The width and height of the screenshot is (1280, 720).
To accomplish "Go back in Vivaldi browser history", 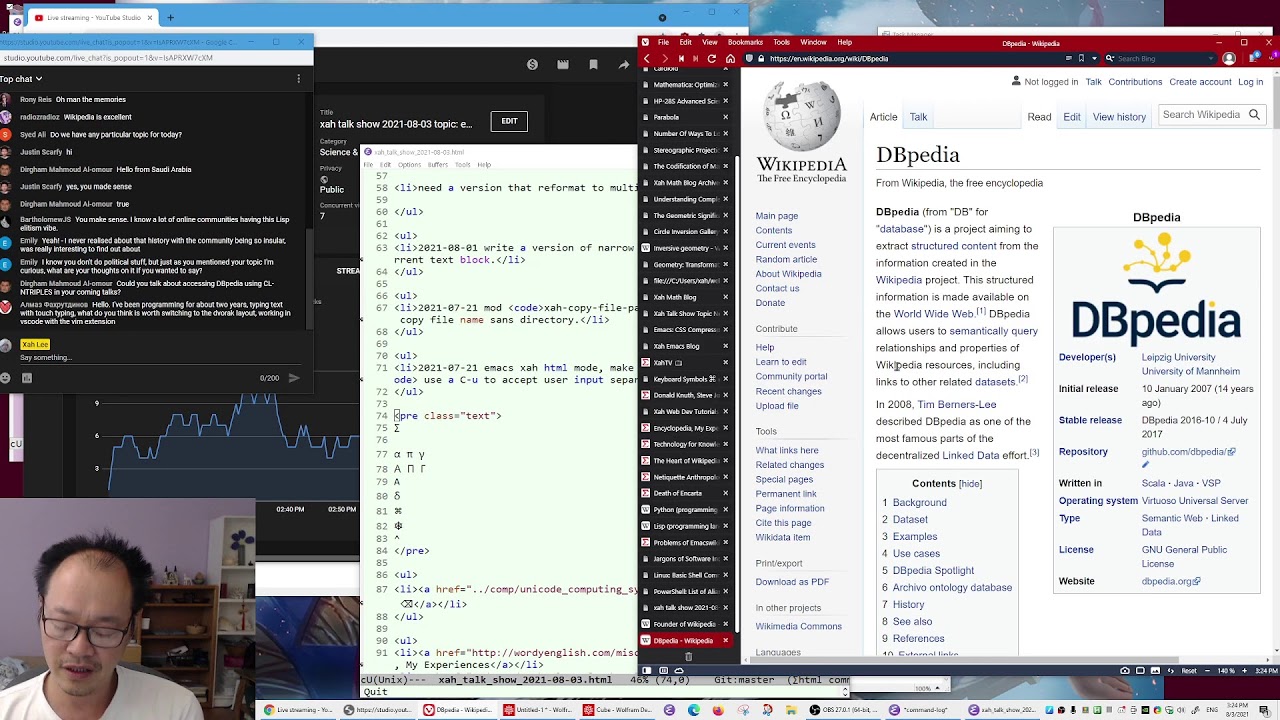I will [647, 58].
